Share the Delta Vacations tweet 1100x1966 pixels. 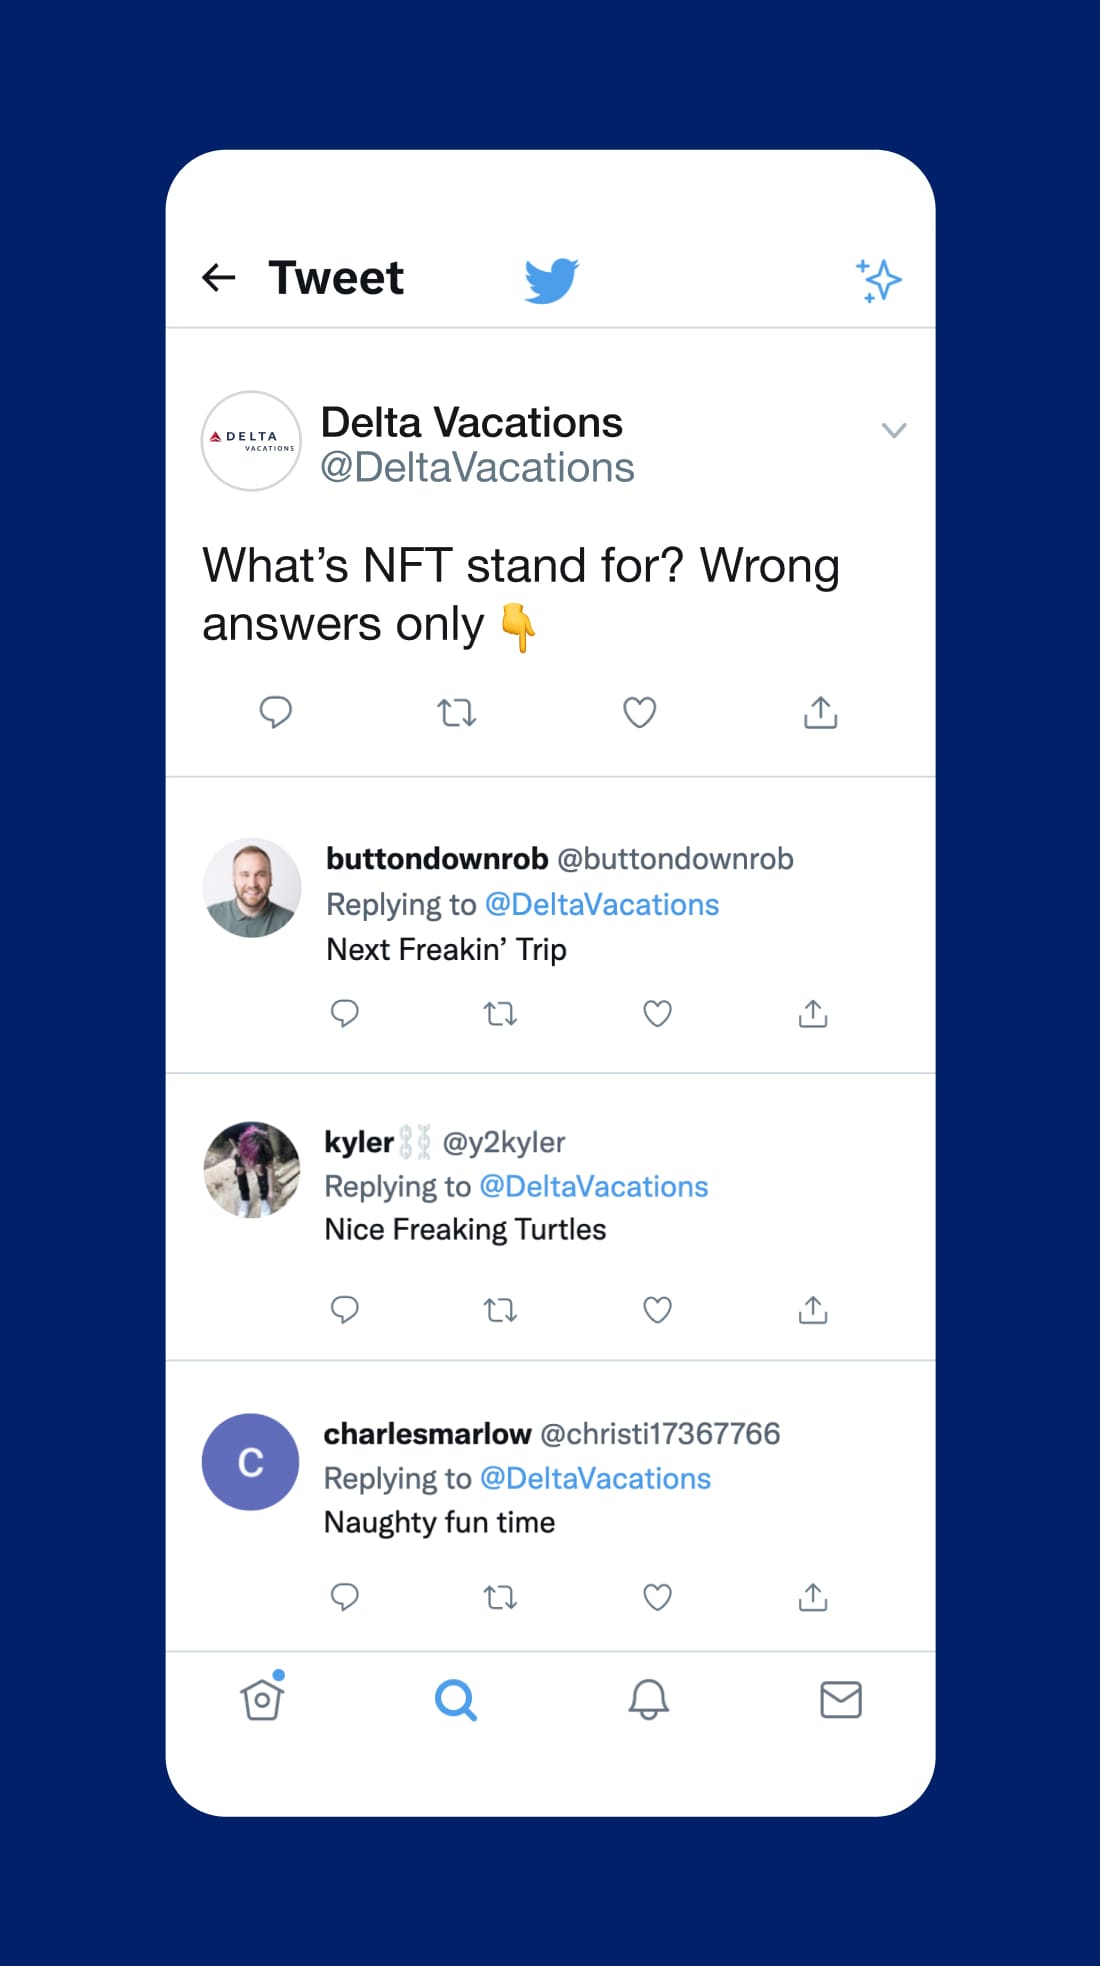(819, 712)
